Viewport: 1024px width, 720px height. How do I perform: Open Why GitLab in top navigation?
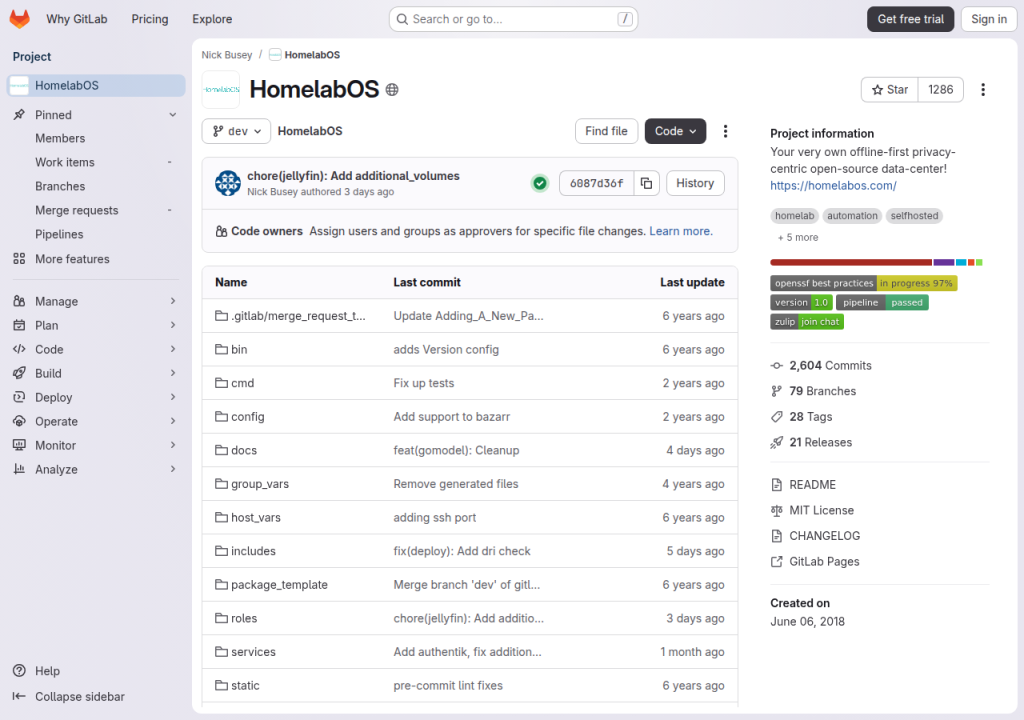(76, 19)
